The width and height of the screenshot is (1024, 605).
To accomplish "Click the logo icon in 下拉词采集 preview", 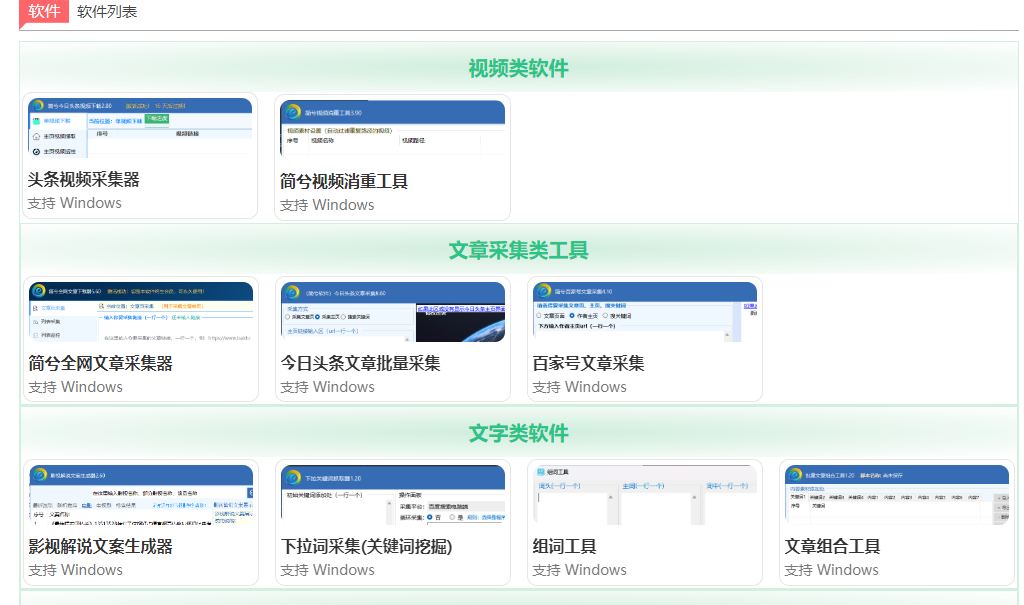I will [x=293, y=478].
